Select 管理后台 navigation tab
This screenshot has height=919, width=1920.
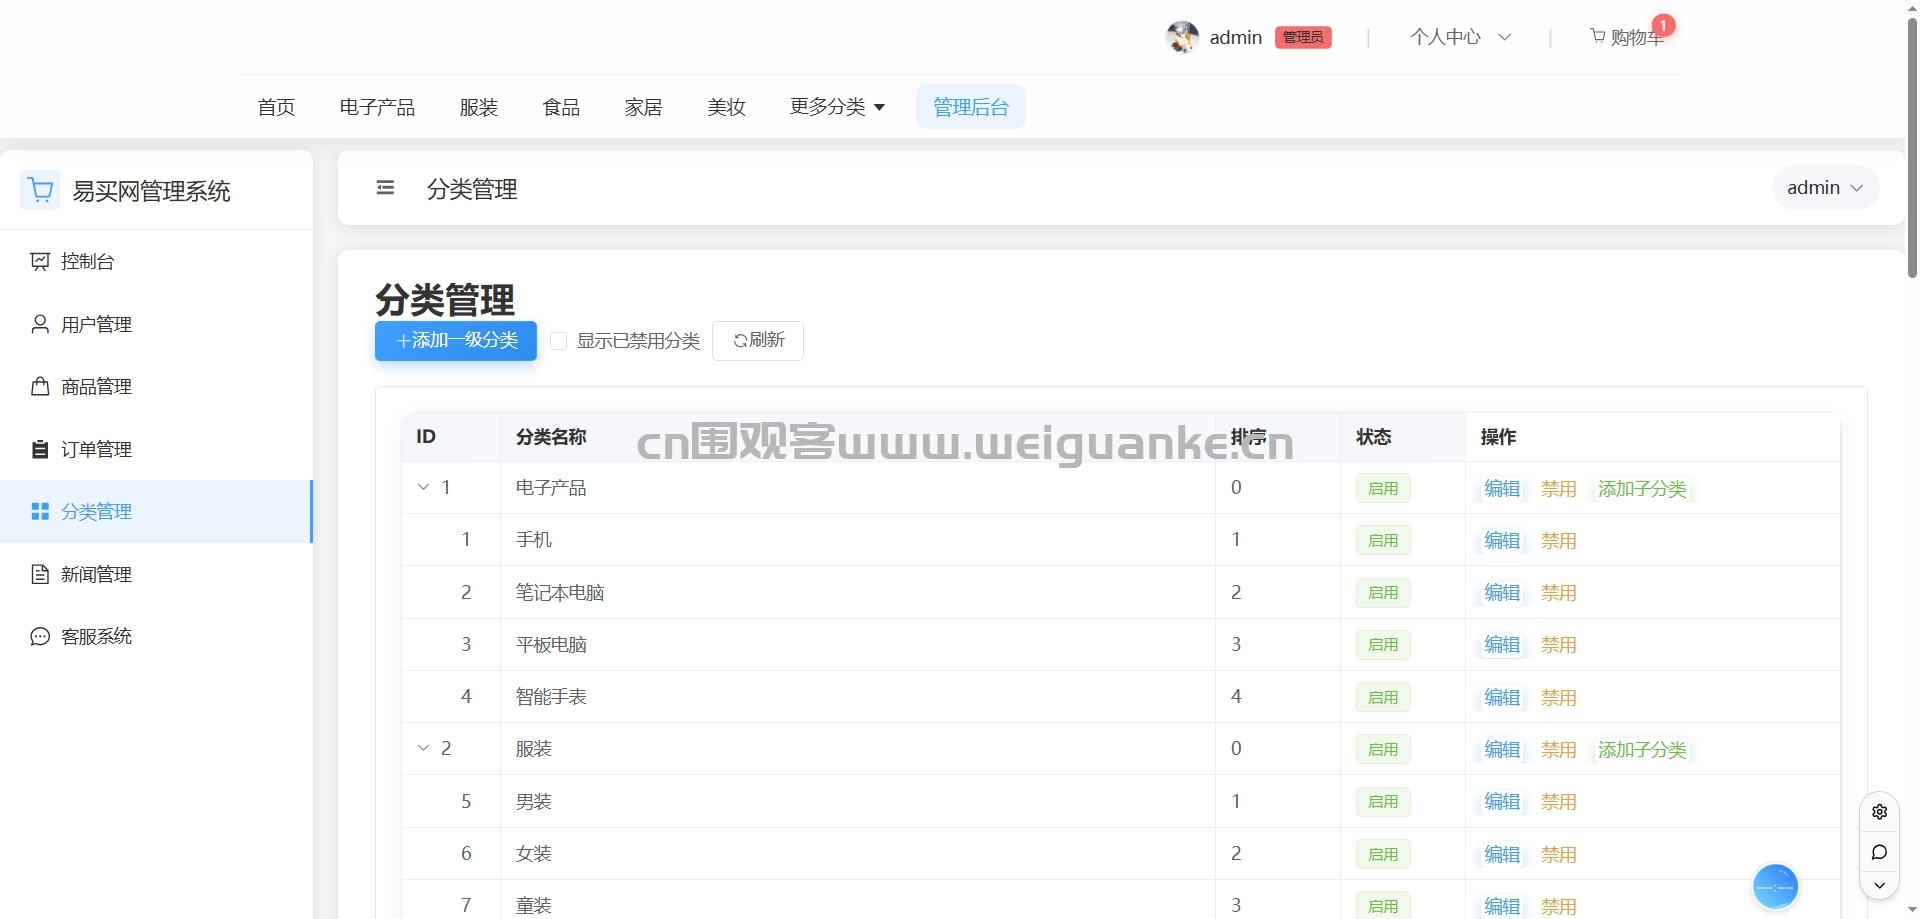point(971,107)
